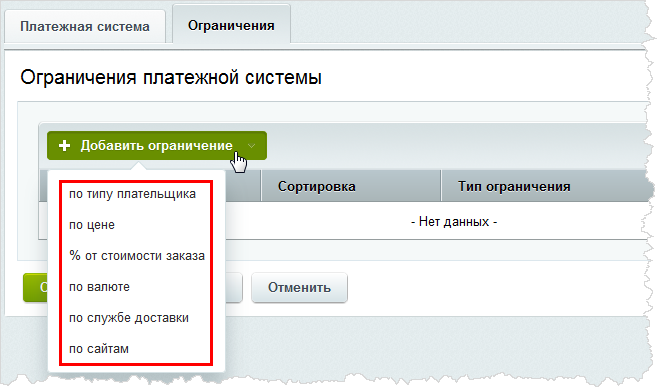Image resolution: width=659 pixels, height=390 pixels.
Task: Click the Добавить ограничение button
Action: click(x=157, y=145)
